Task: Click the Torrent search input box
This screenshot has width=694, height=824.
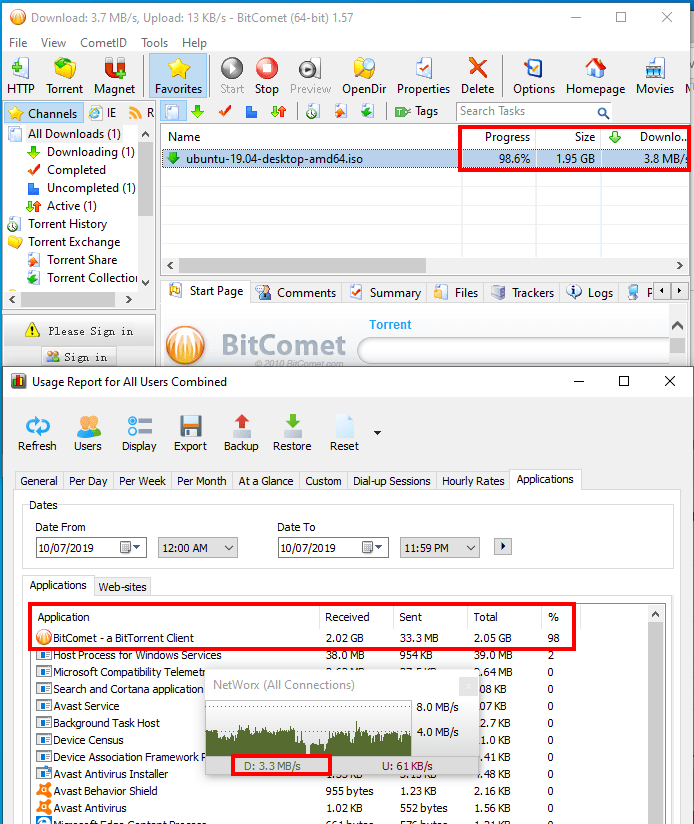Action: (515, 351)
